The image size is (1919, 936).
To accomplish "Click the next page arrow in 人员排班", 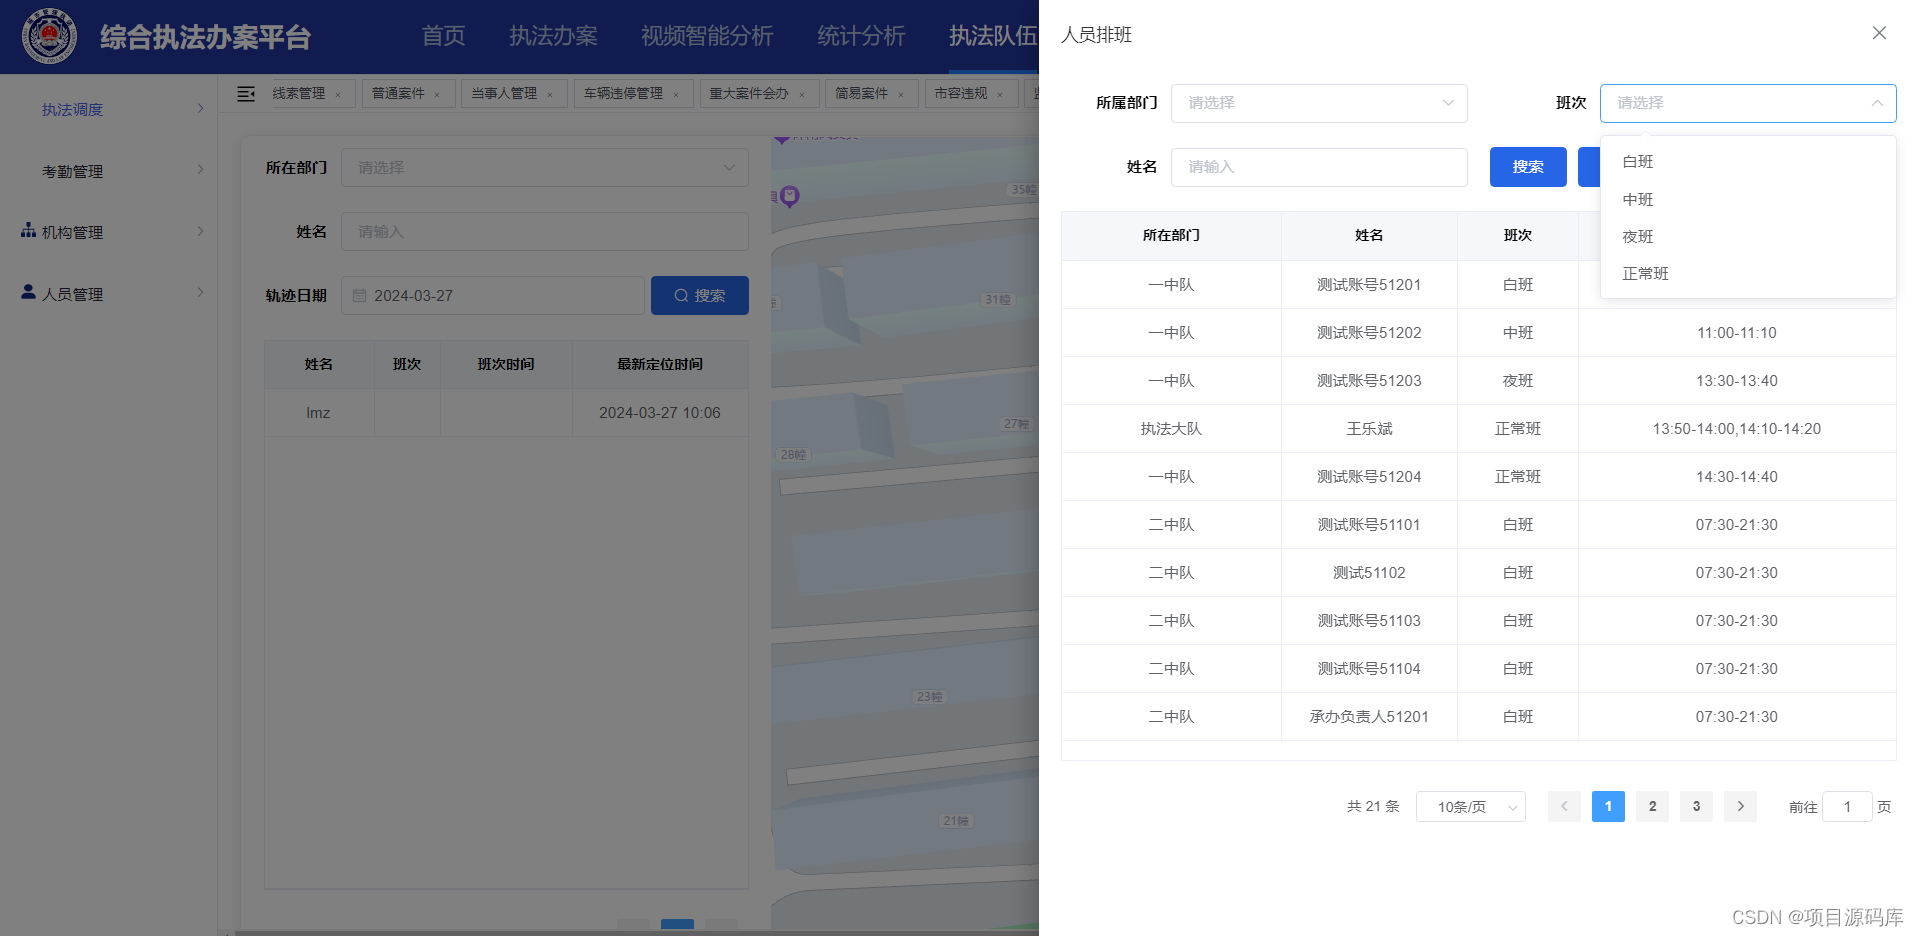I will point(1740,806).
